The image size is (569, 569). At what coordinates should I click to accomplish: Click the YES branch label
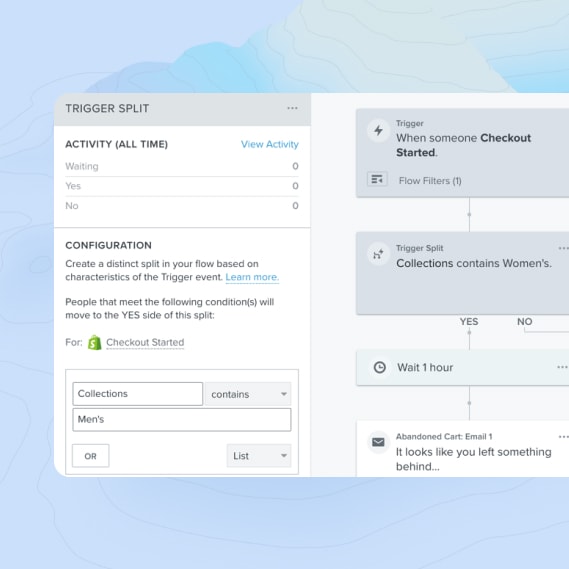[x=469, y=322]
